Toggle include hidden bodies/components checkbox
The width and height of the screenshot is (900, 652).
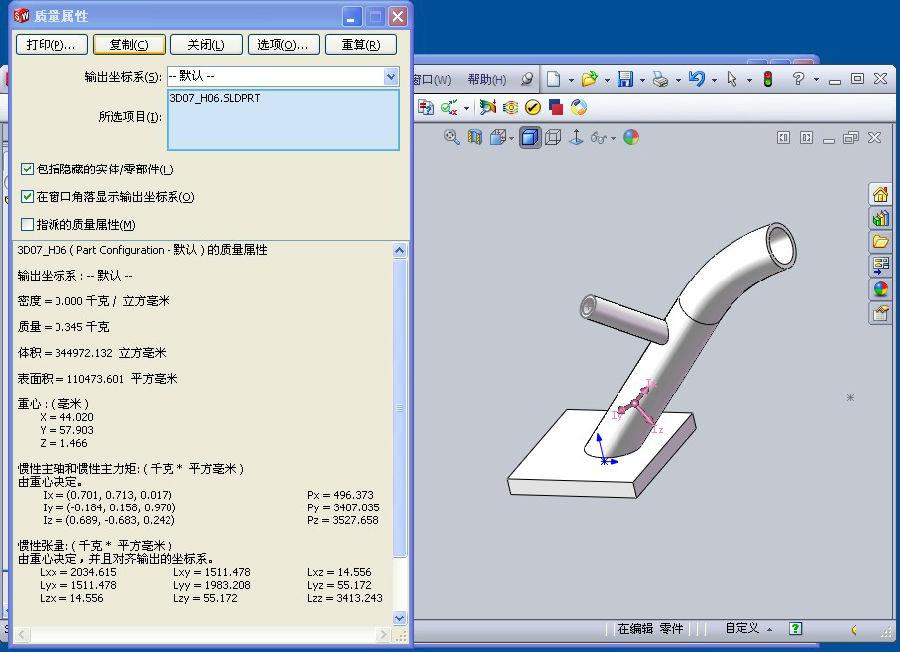tap(28, 170)
